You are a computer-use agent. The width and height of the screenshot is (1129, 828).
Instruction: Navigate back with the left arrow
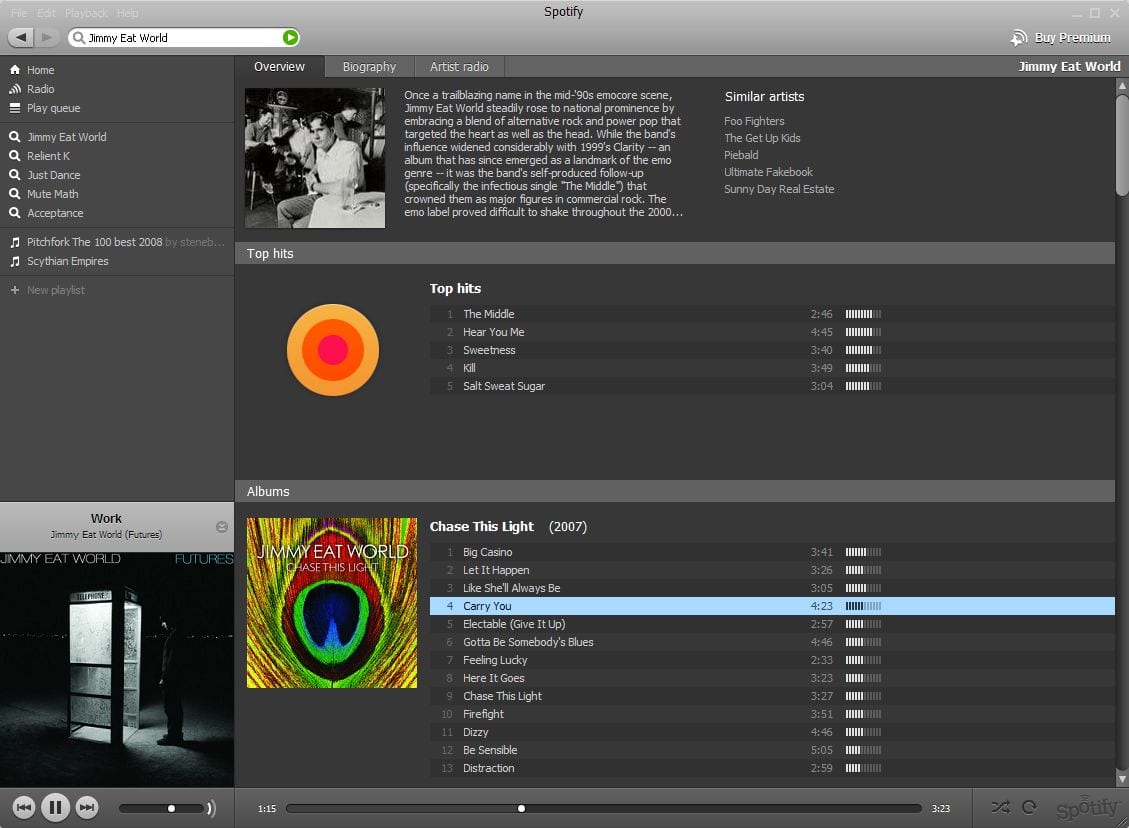point(21,38)
